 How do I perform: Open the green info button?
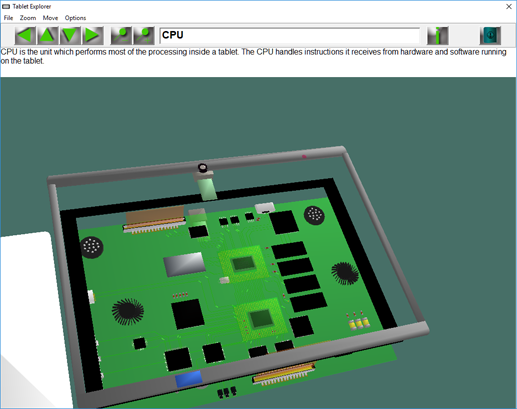438,35
